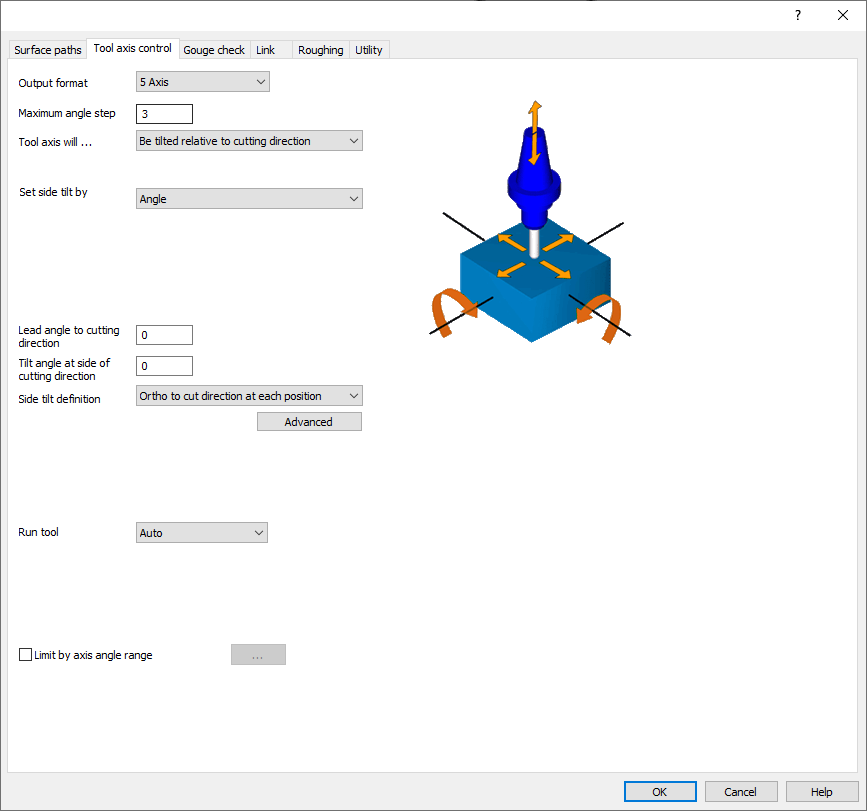867x811 pixels.
Task: Close the dialog with the X icon
Action: [x=842, y=15]
